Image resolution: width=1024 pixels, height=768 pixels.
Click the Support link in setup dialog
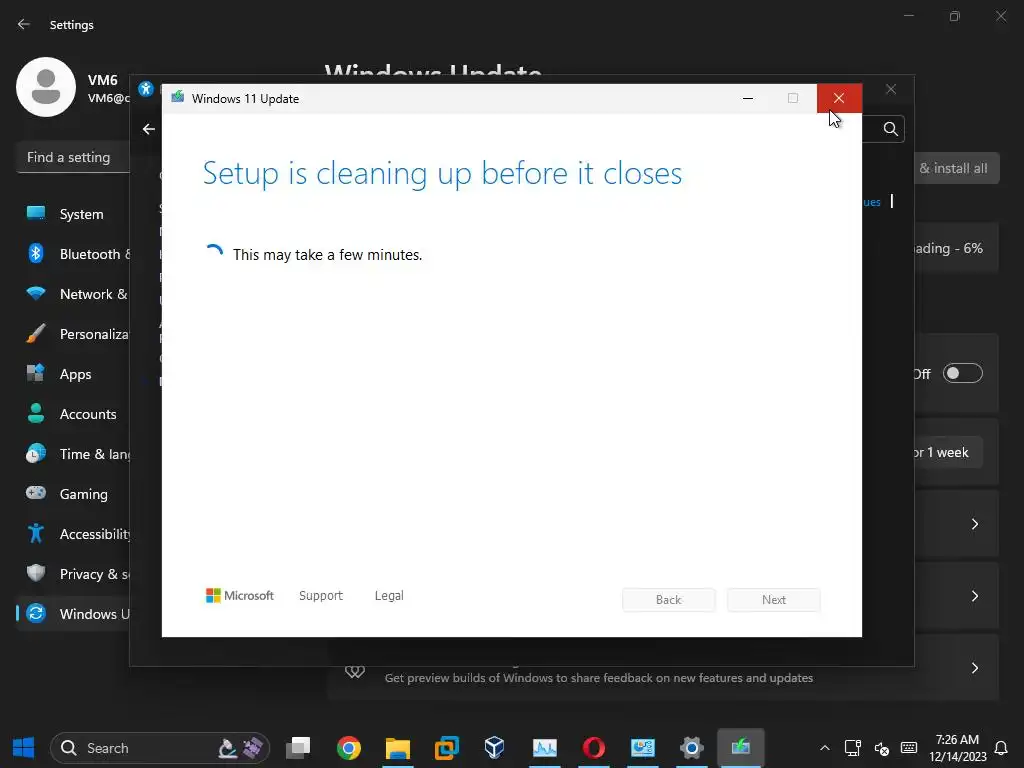pyautogui.click(x=321, y=596)
